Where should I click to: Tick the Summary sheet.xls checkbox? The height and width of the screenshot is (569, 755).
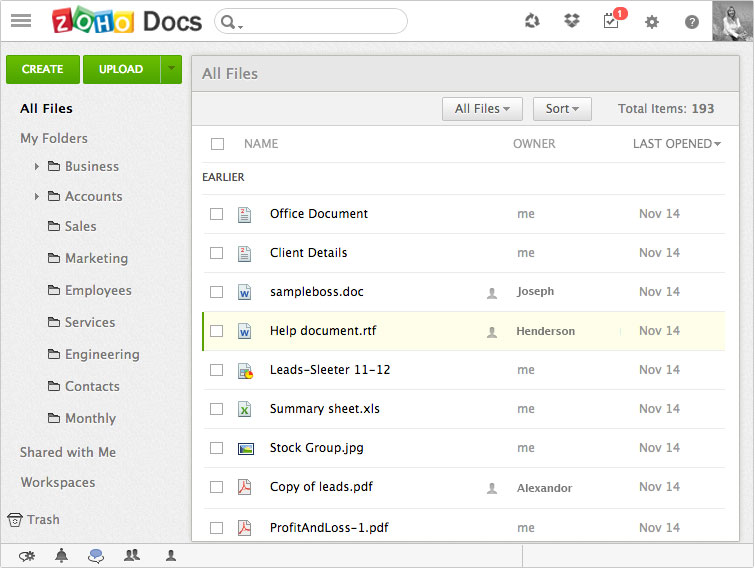(216, 409)
